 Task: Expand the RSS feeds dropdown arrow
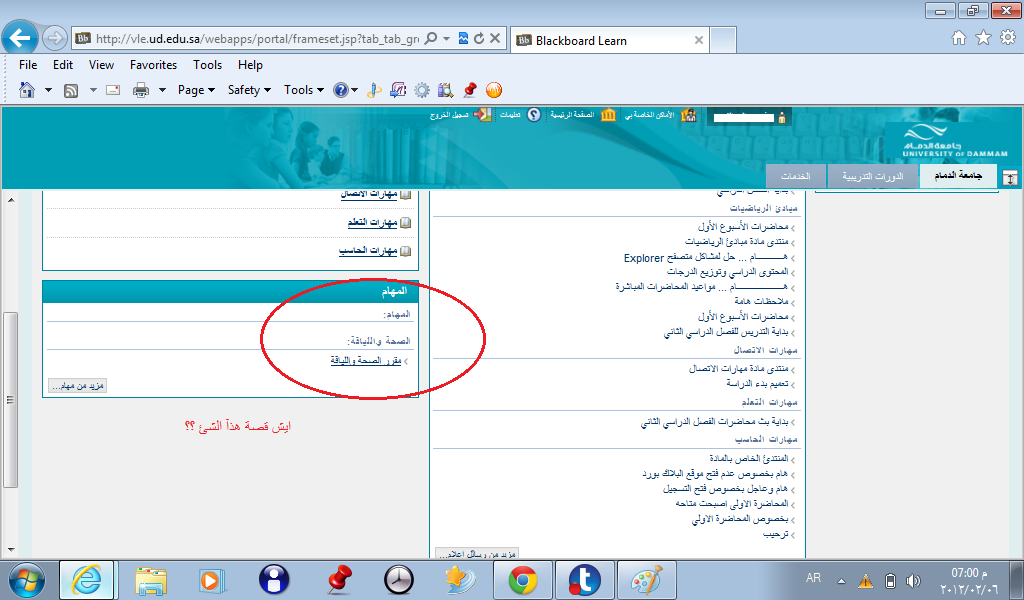[x=93, y=90]
